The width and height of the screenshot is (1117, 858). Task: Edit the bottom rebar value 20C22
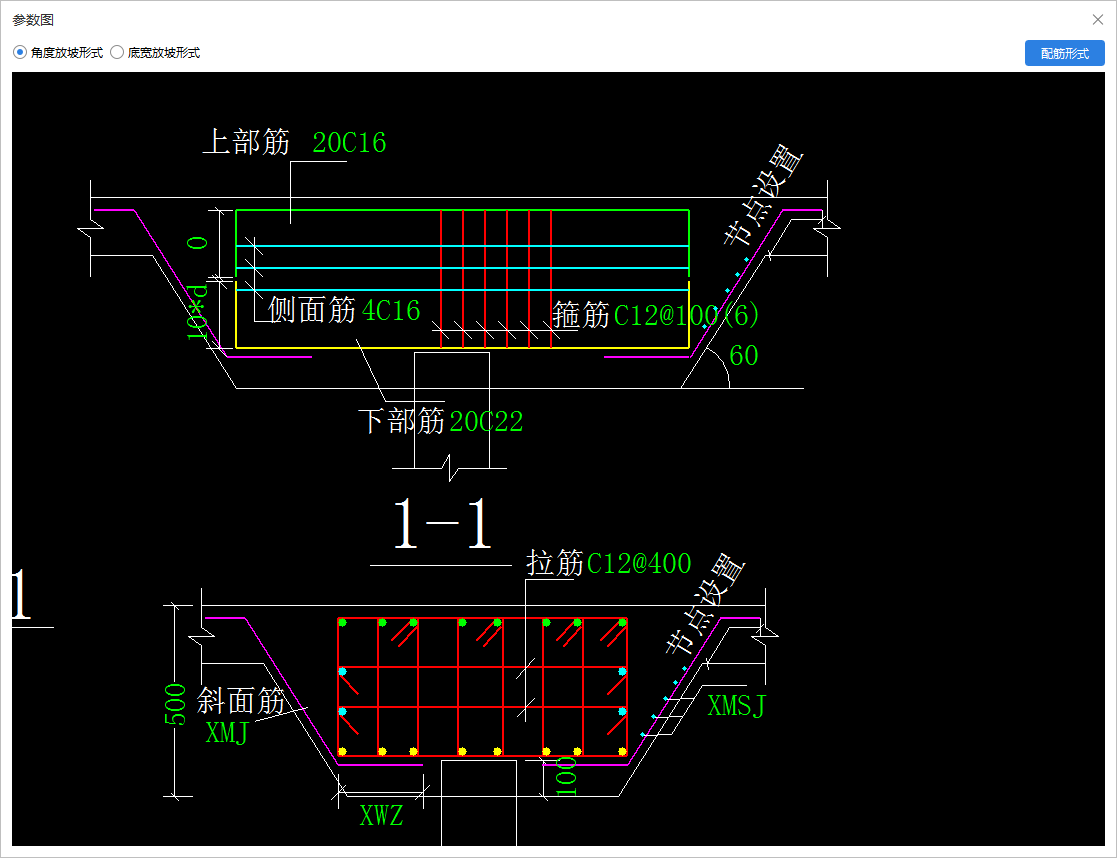point(486,421)
